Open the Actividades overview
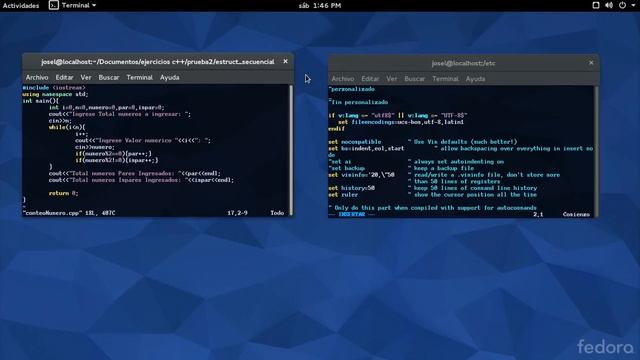 [21, 5]
